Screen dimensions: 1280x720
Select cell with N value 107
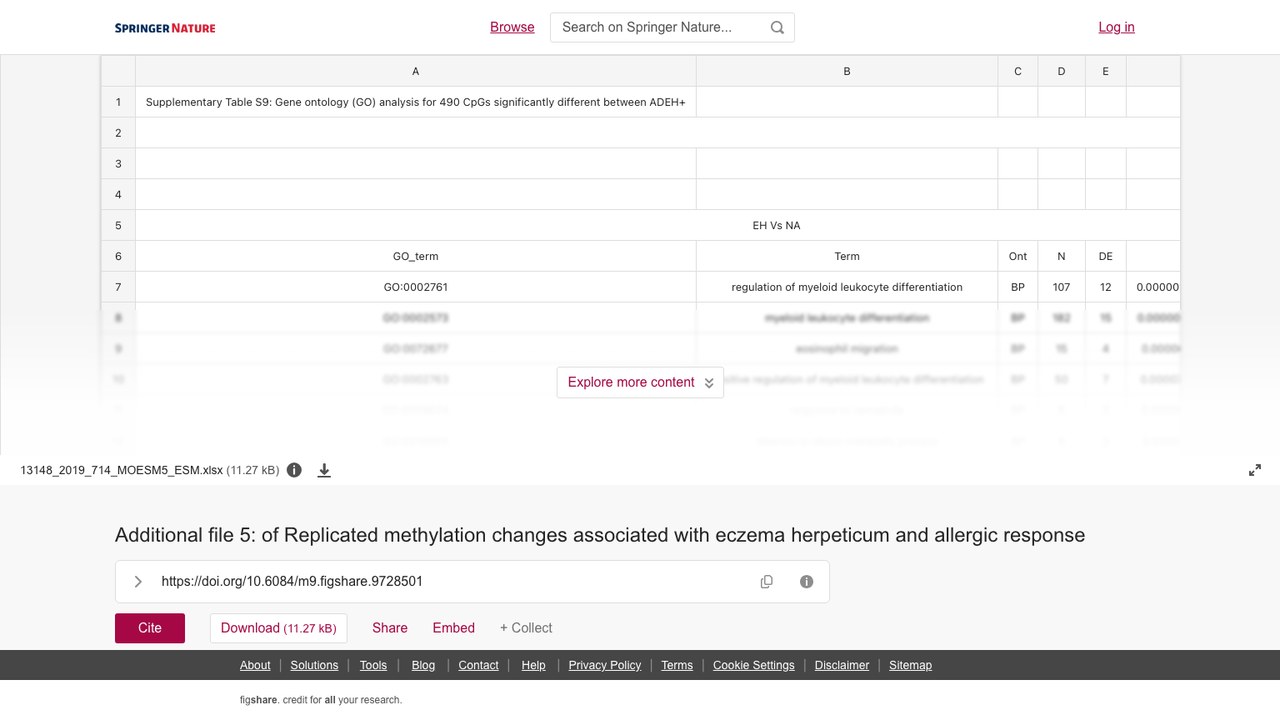(x=1062, y=287)
